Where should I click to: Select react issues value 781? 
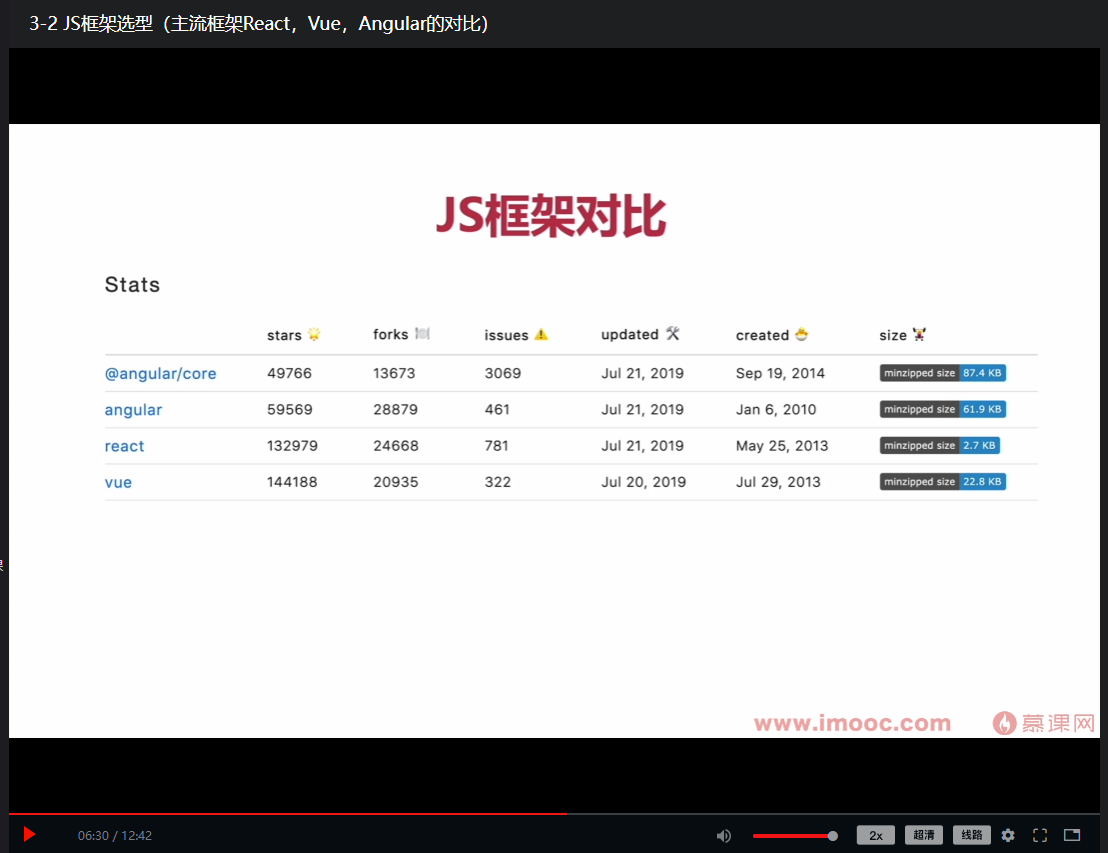coord(496,446)
